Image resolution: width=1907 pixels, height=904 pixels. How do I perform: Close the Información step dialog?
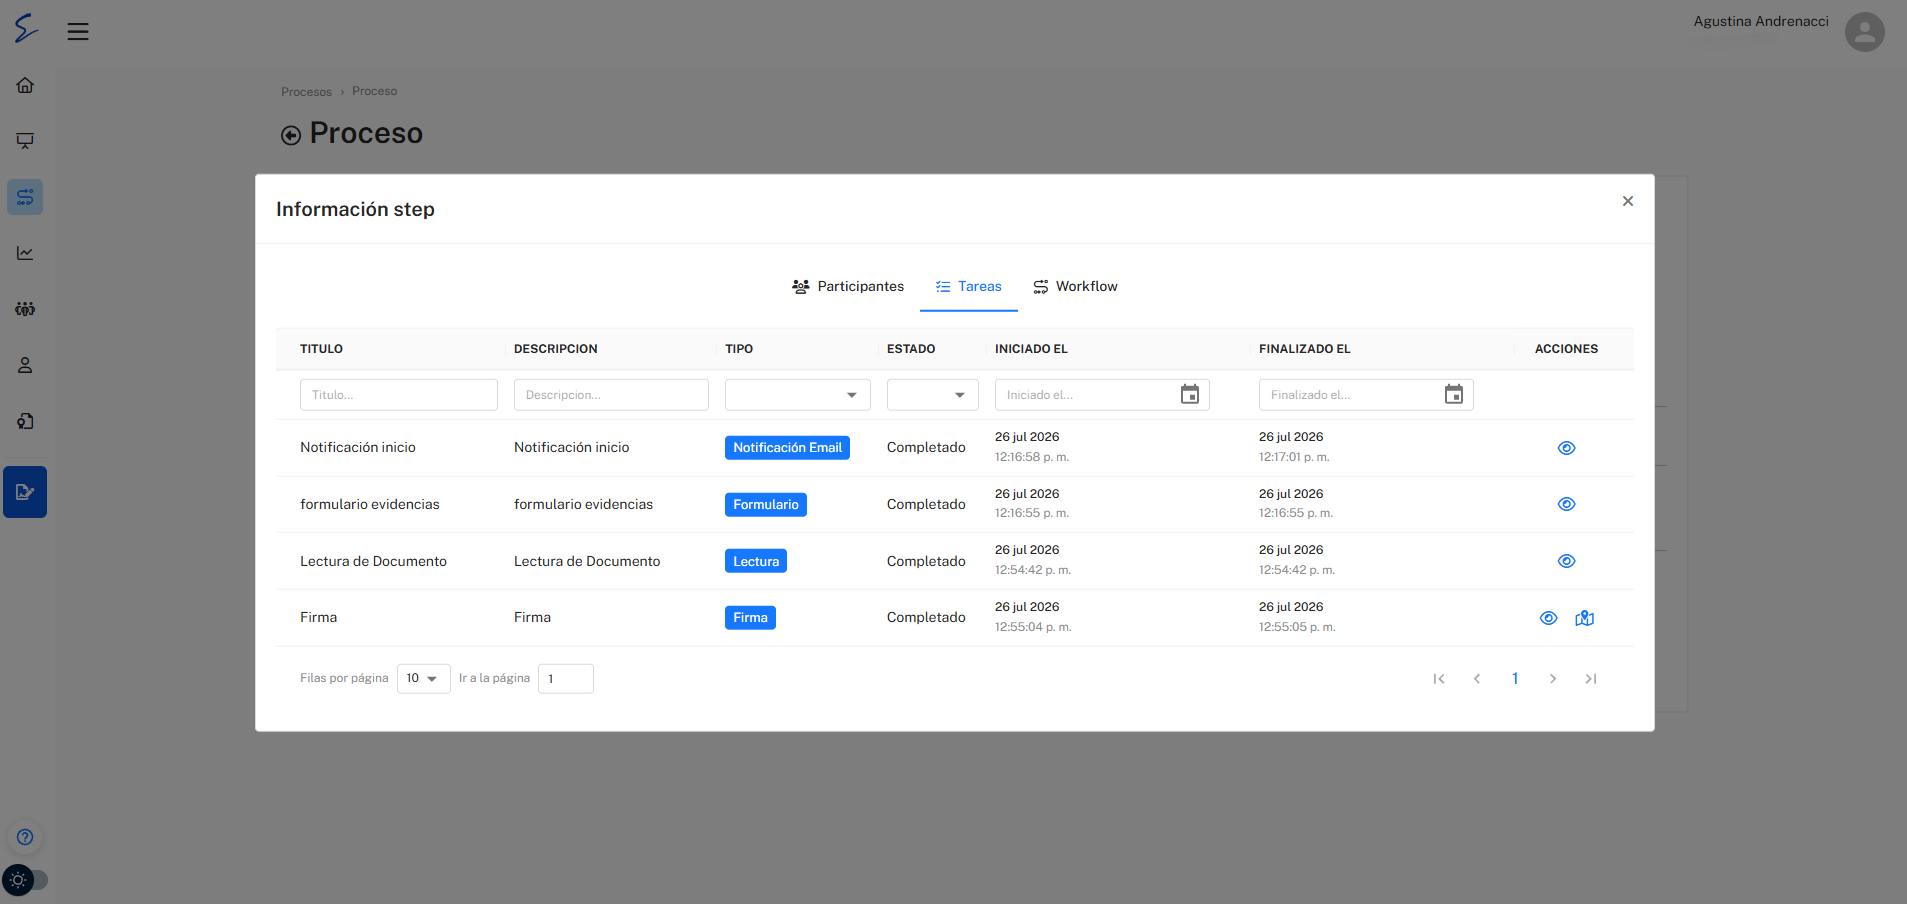point(1628,201)
